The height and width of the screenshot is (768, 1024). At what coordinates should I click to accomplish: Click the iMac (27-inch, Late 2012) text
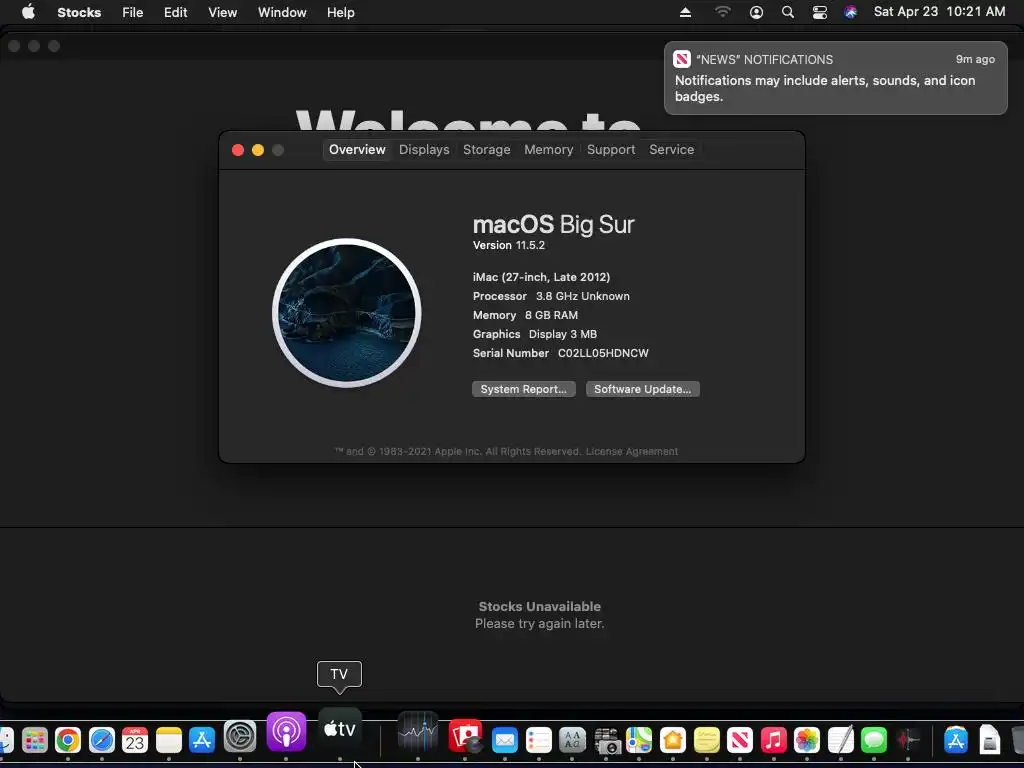[541, 277]
